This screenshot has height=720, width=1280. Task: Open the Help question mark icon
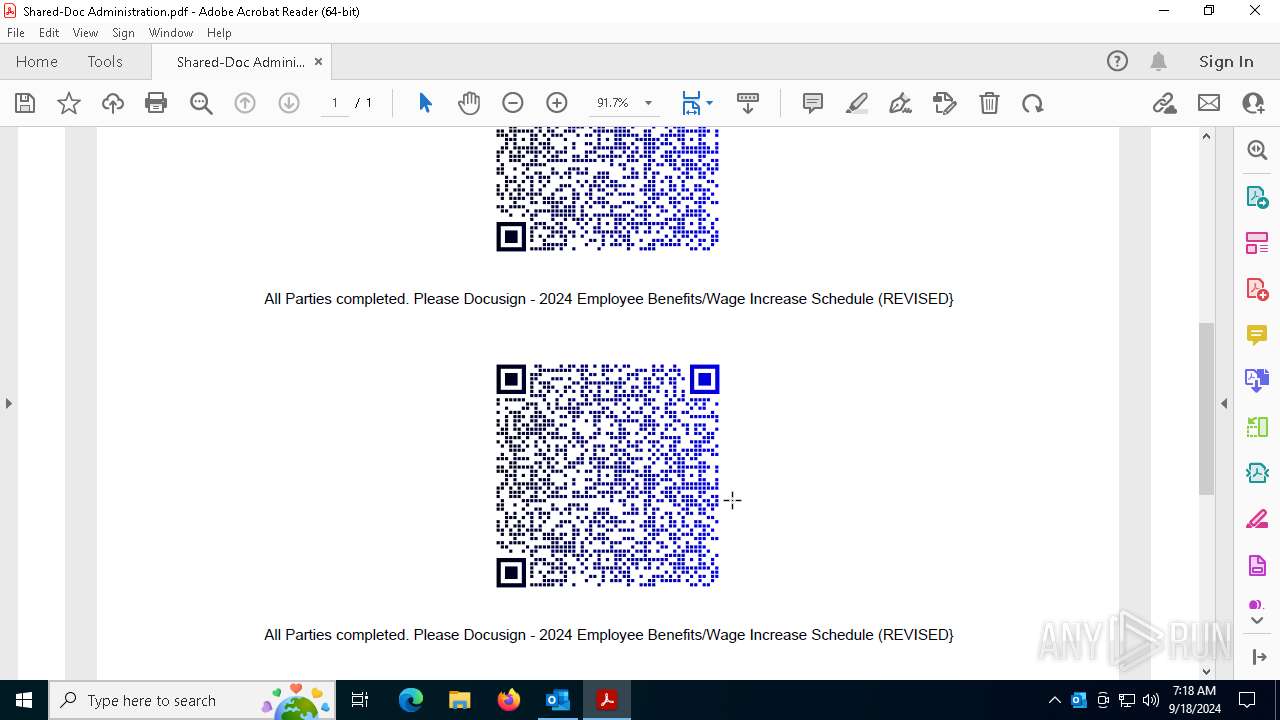click(1117, 61)
